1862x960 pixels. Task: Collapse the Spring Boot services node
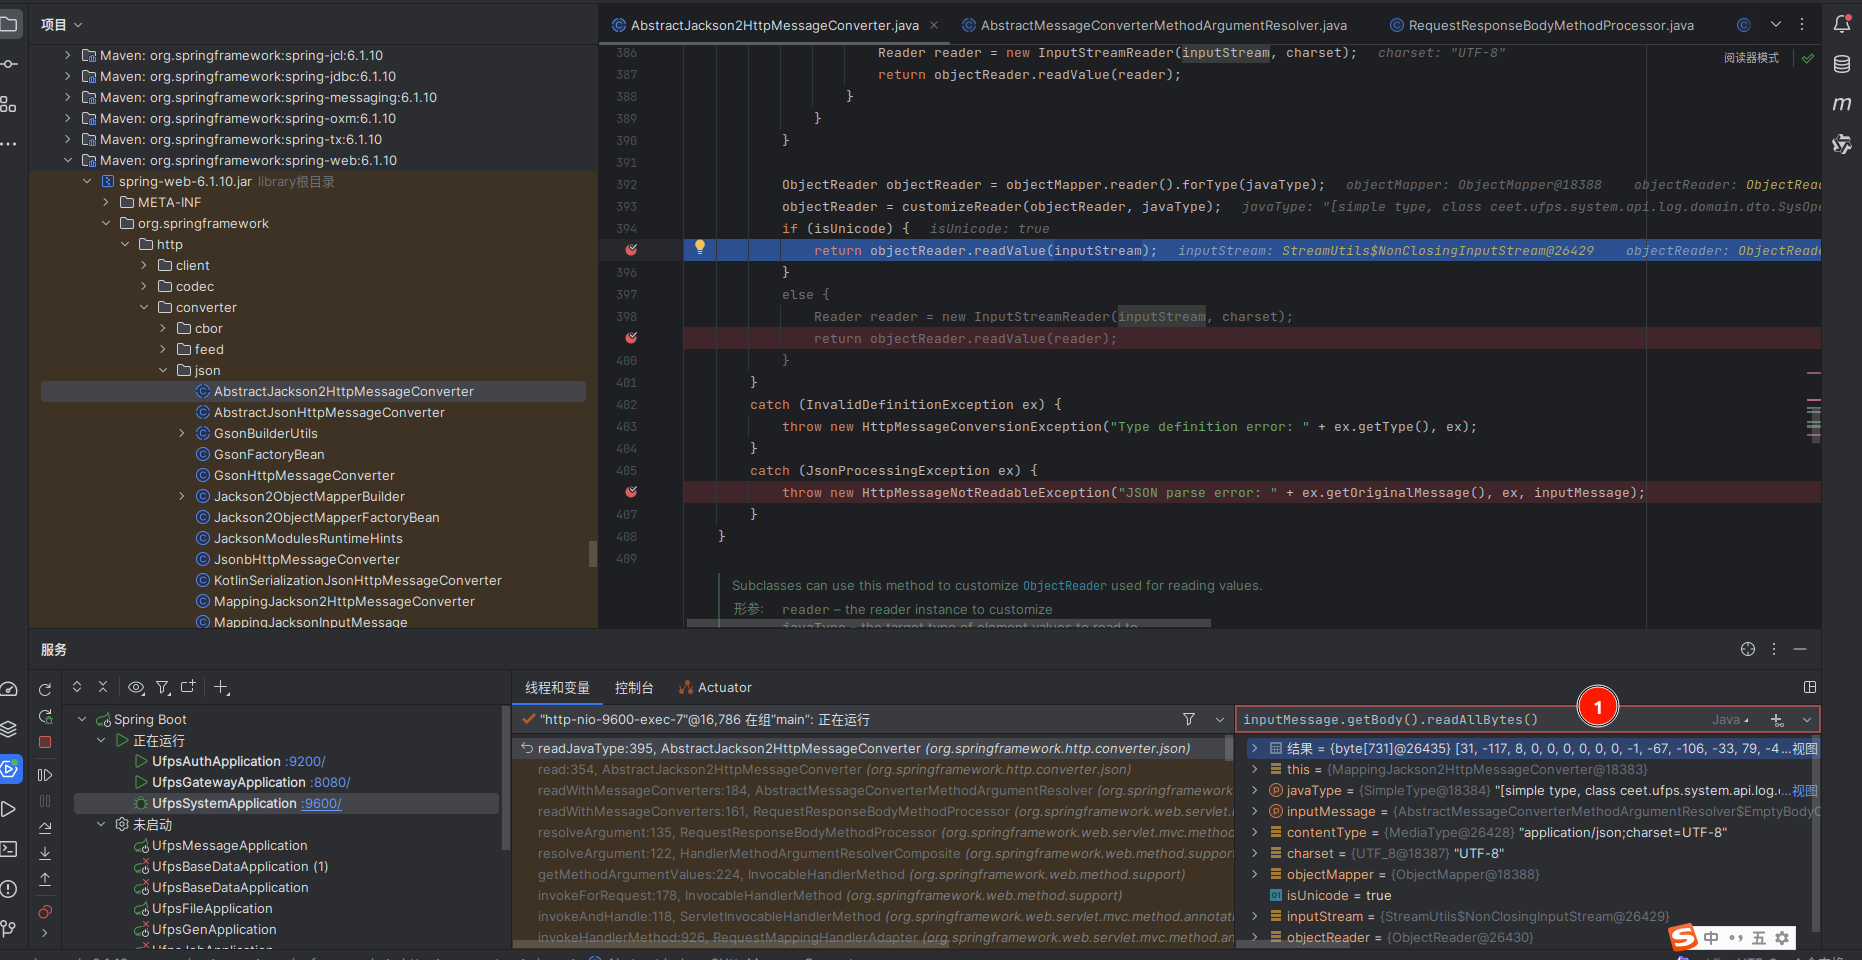(82, 719)
